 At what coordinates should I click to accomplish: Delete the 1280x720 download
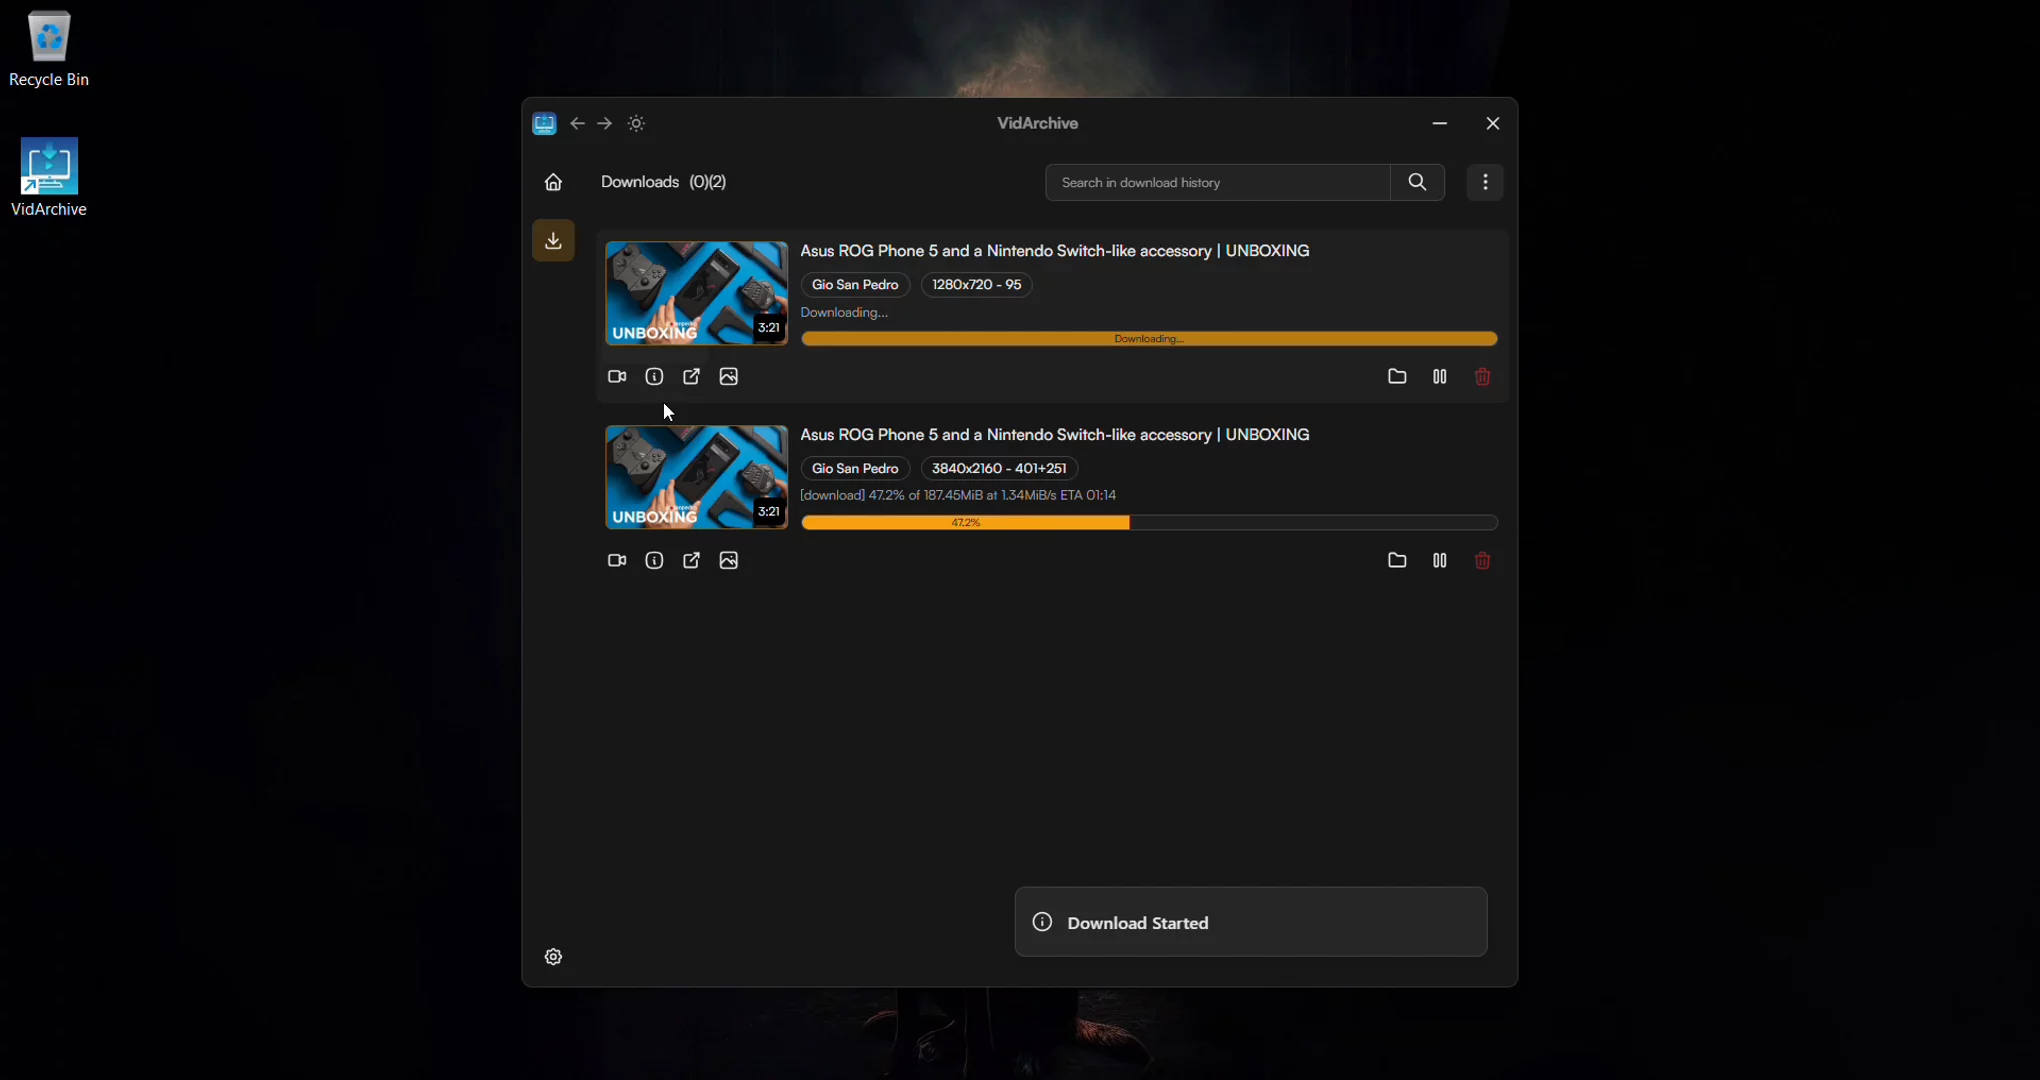(1483, 377)
